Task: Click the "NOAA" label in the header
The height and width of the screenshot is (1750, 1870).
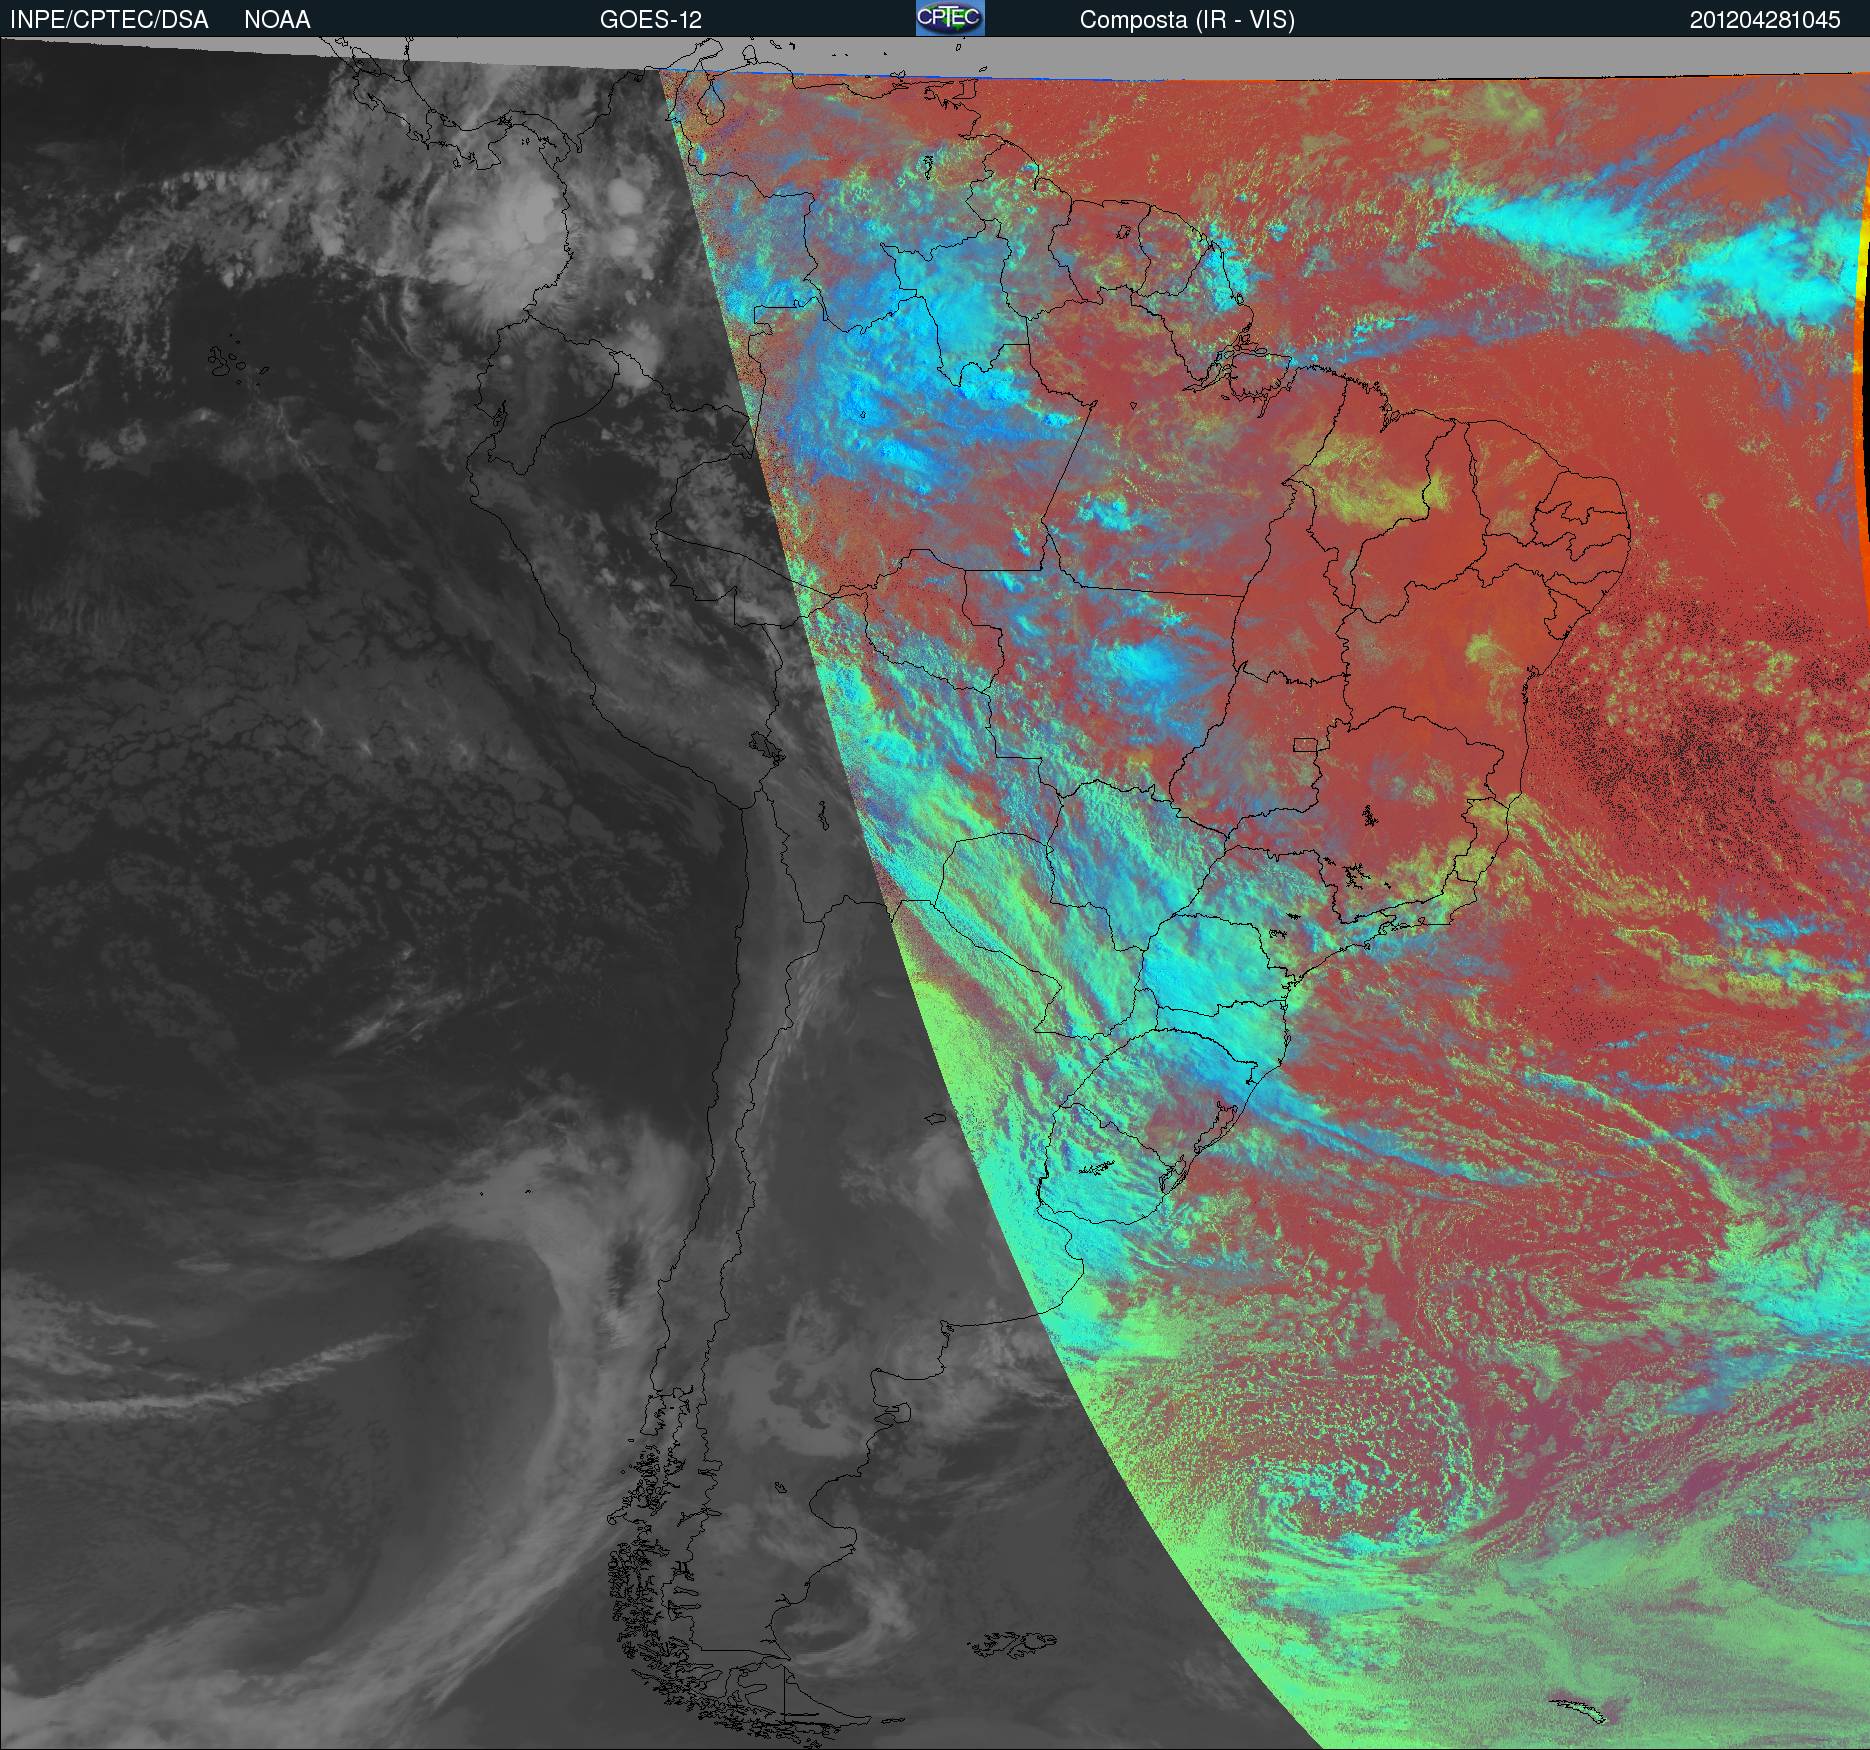Action: click(x=277, y=20)
